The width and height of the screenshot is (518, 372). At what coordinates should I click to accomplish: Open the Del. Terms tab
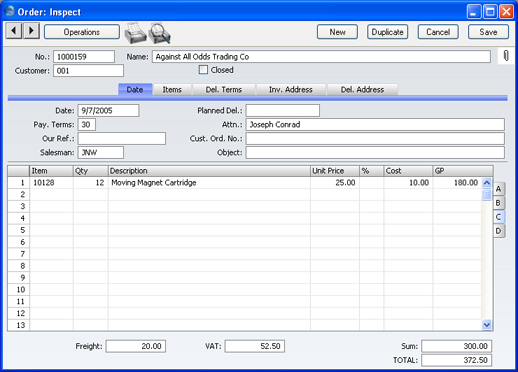224,89
